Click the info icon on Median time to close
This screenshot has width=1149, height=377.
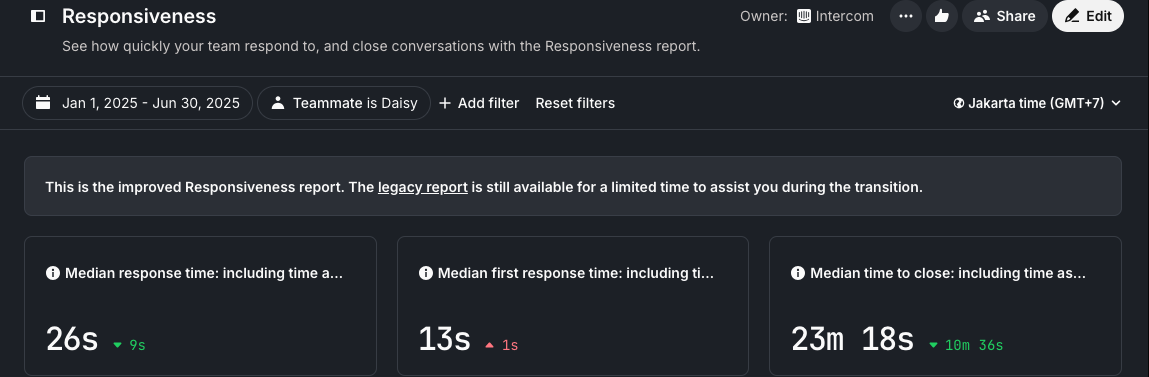[x=798, y=273]
